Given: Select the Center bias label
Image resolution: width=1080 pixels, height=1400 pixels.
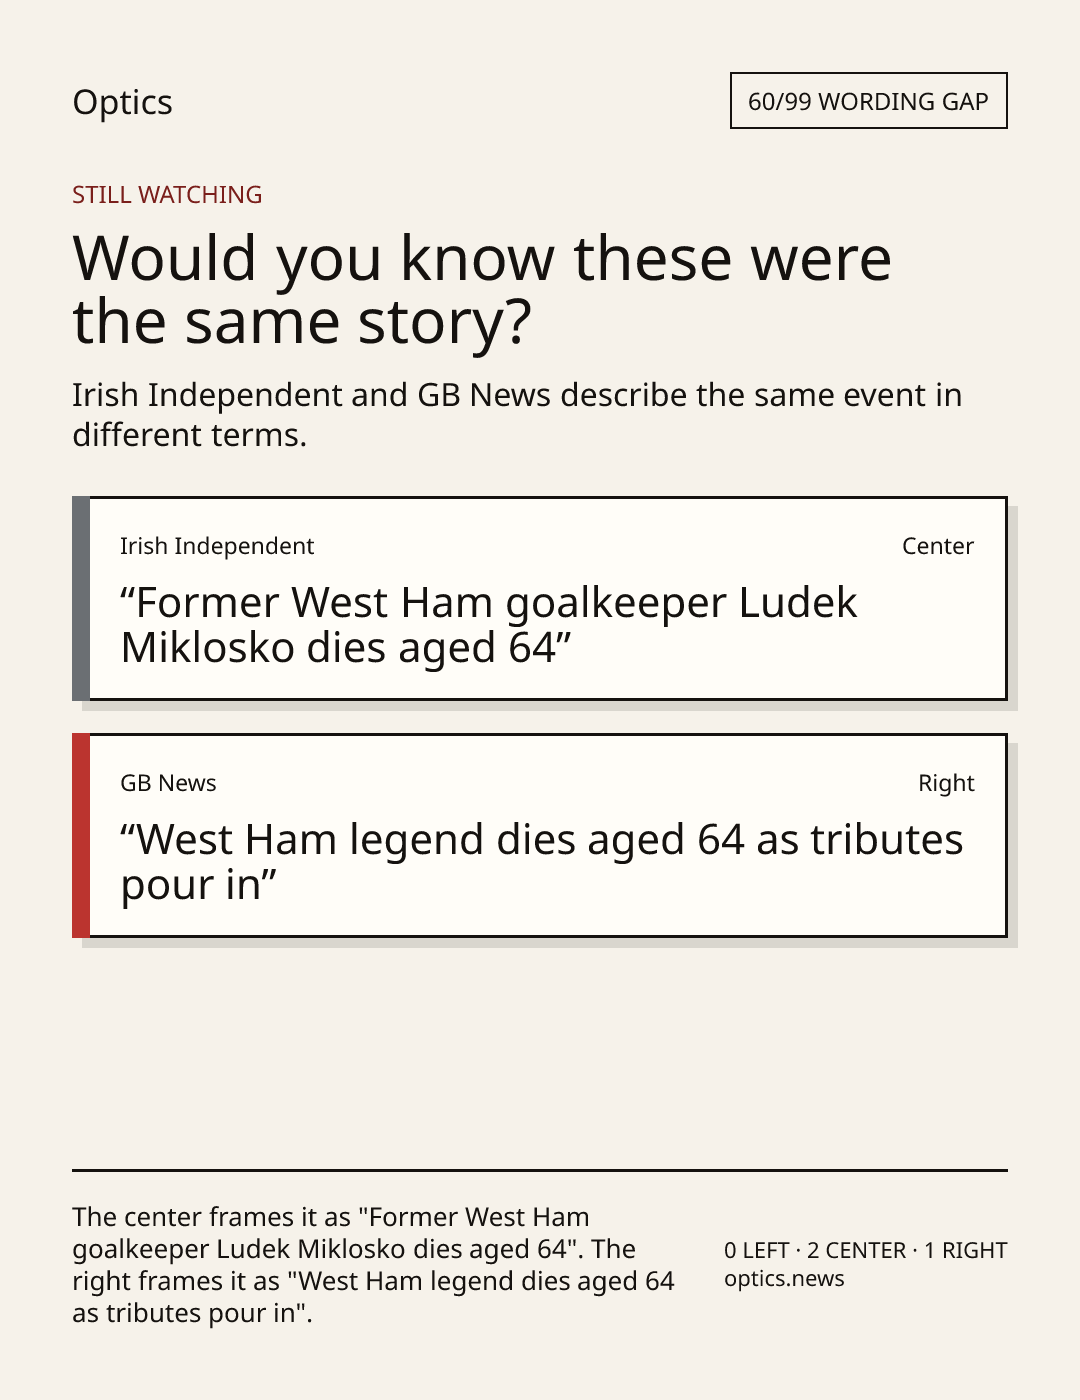Looking at the screenshot, I should click(938, 546).
